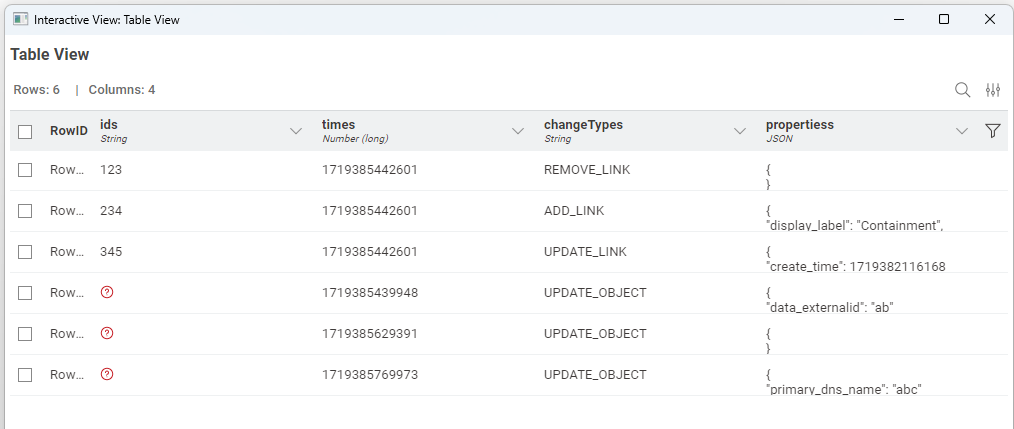The image size is (1014, 429).
Task: Select the checkbox for UPDATE_LINK row
Action: pyautogui.click(x=25, y=252)
